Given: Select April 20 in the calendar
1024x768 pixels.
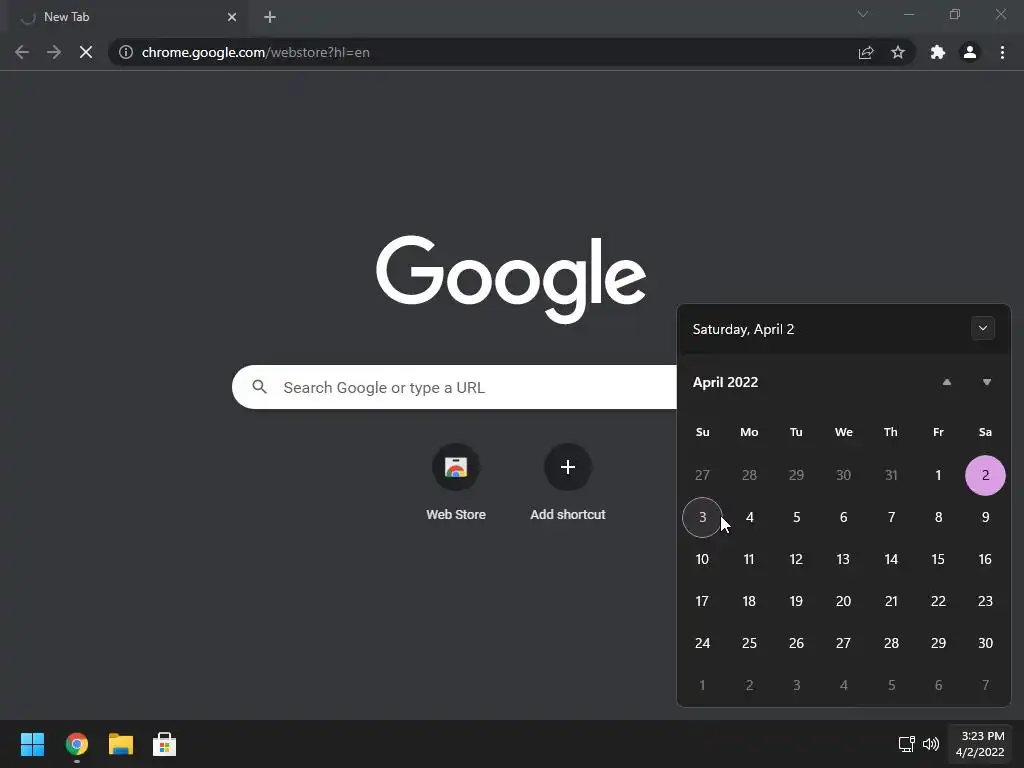Looking at the screenshot, I should tap(843, 601).
